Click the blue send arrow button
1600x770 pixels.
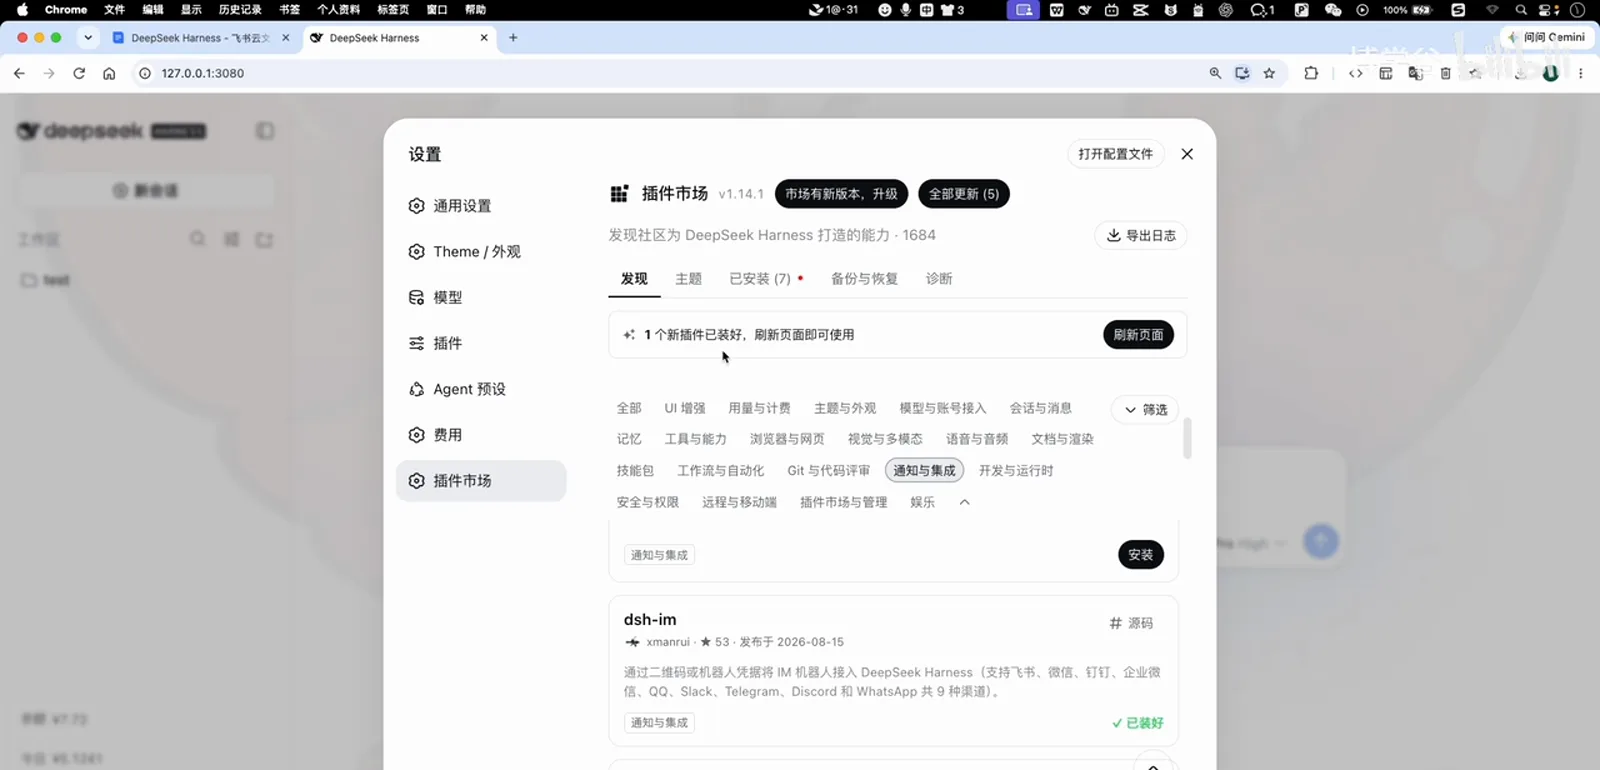pyautogui.click(x=1321, y=541)
